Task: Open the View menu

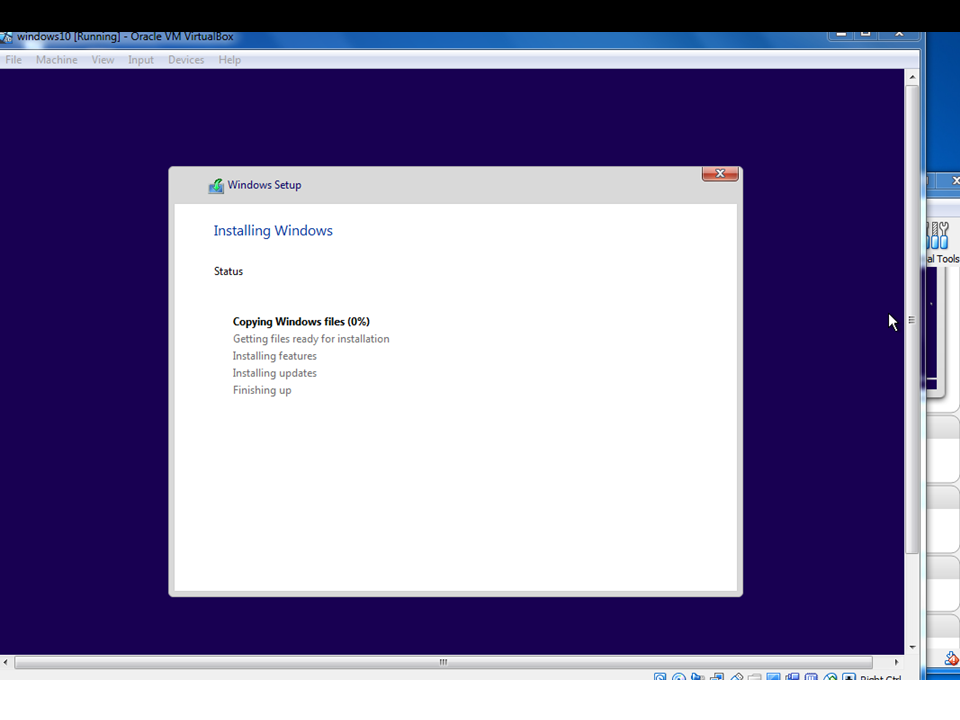Action: coord(103,60)
